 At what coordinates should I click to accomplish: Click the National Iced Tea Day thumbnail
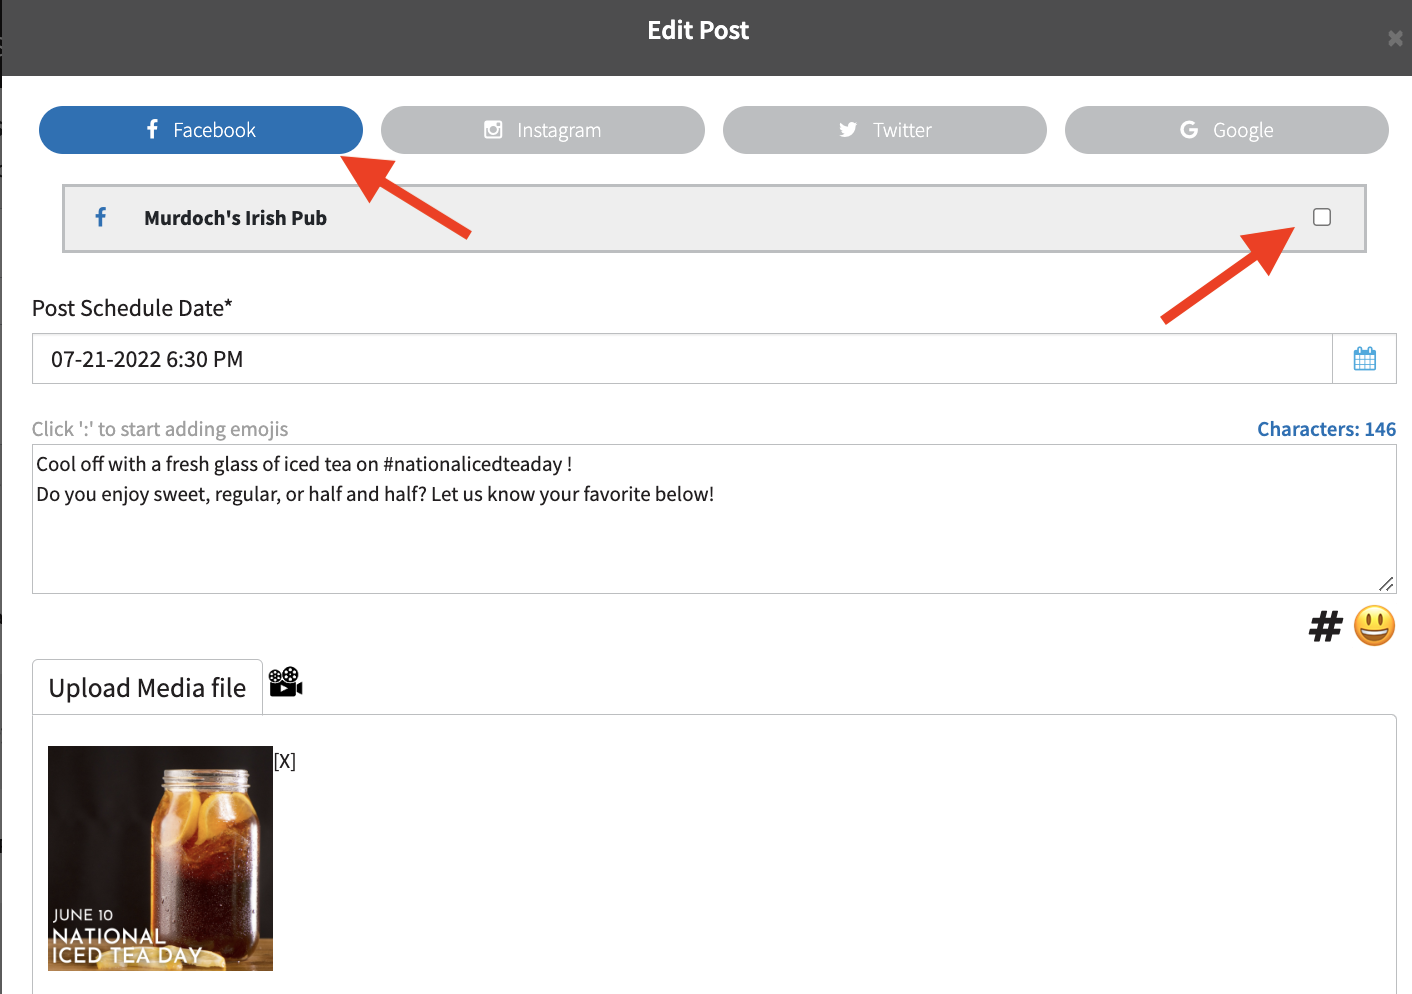coord(160,858)
